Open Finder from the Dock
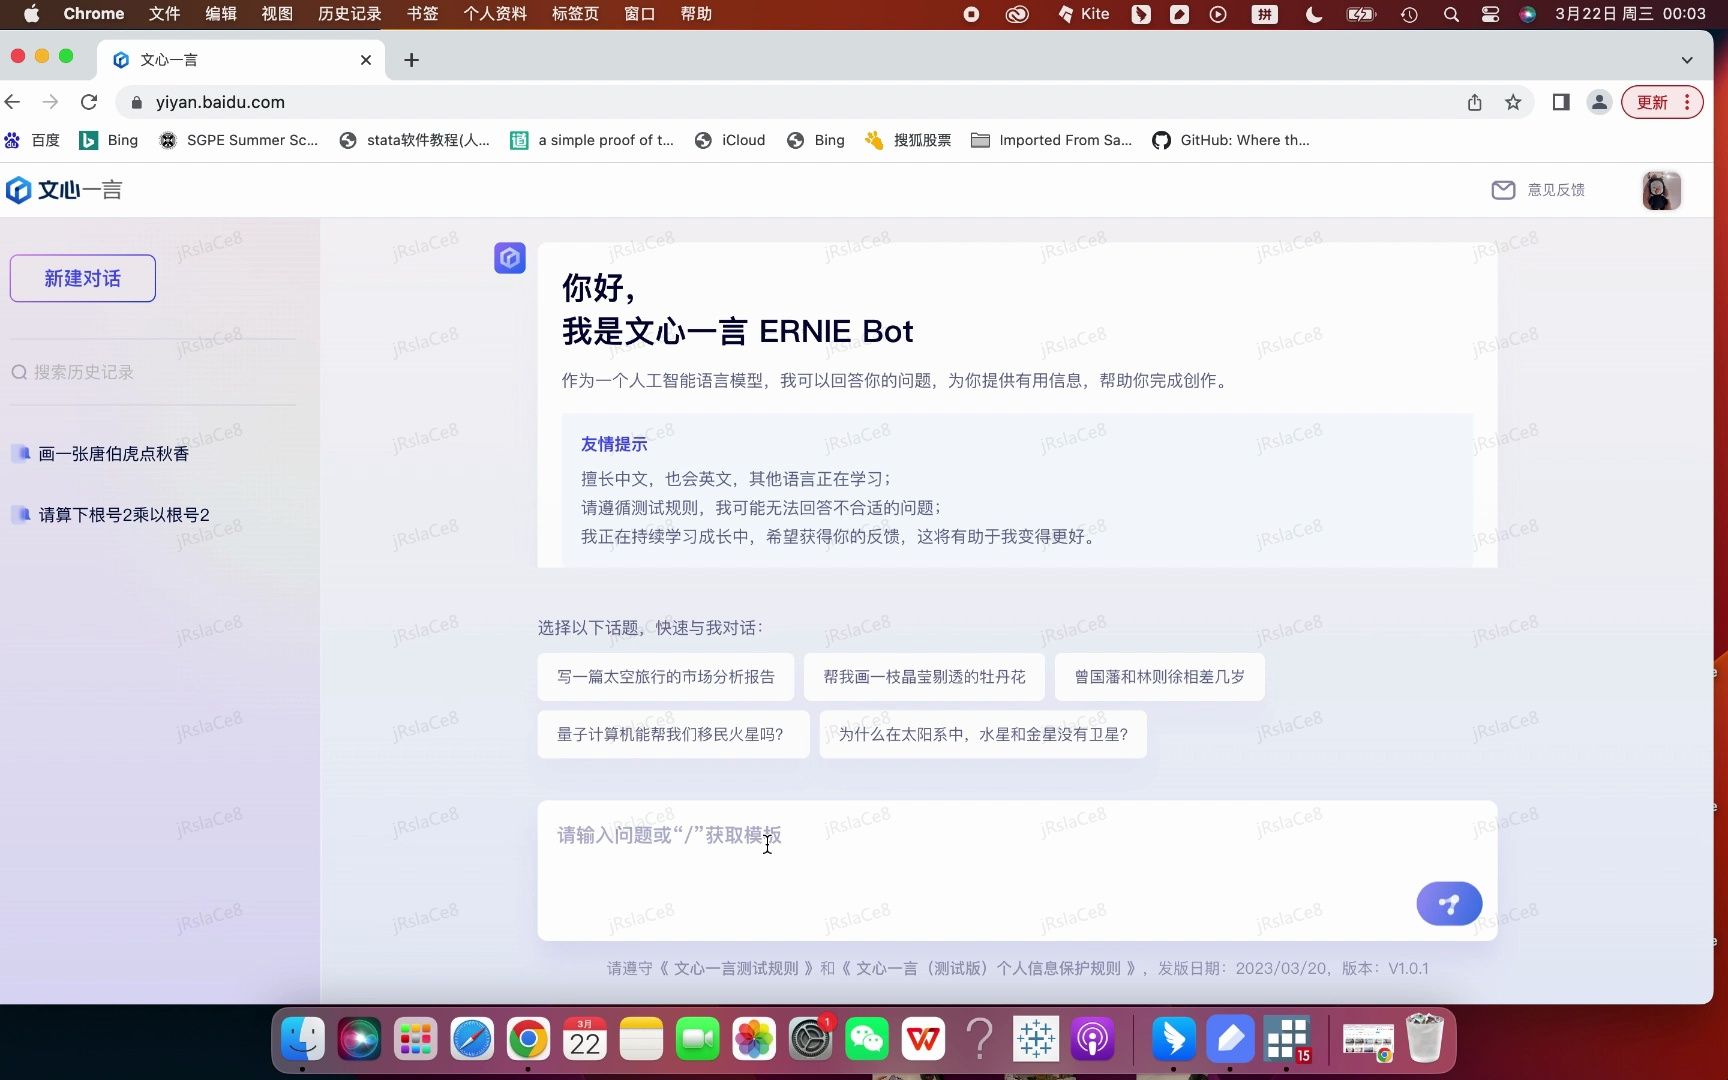The width and height of the screenshot is (1728, 1080). point(302,1040)
